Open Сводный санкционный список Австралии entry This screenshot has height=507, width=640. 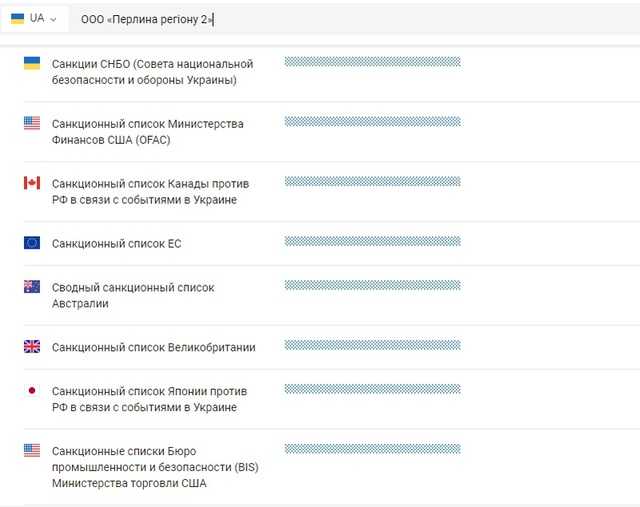(x=133, y=296)
